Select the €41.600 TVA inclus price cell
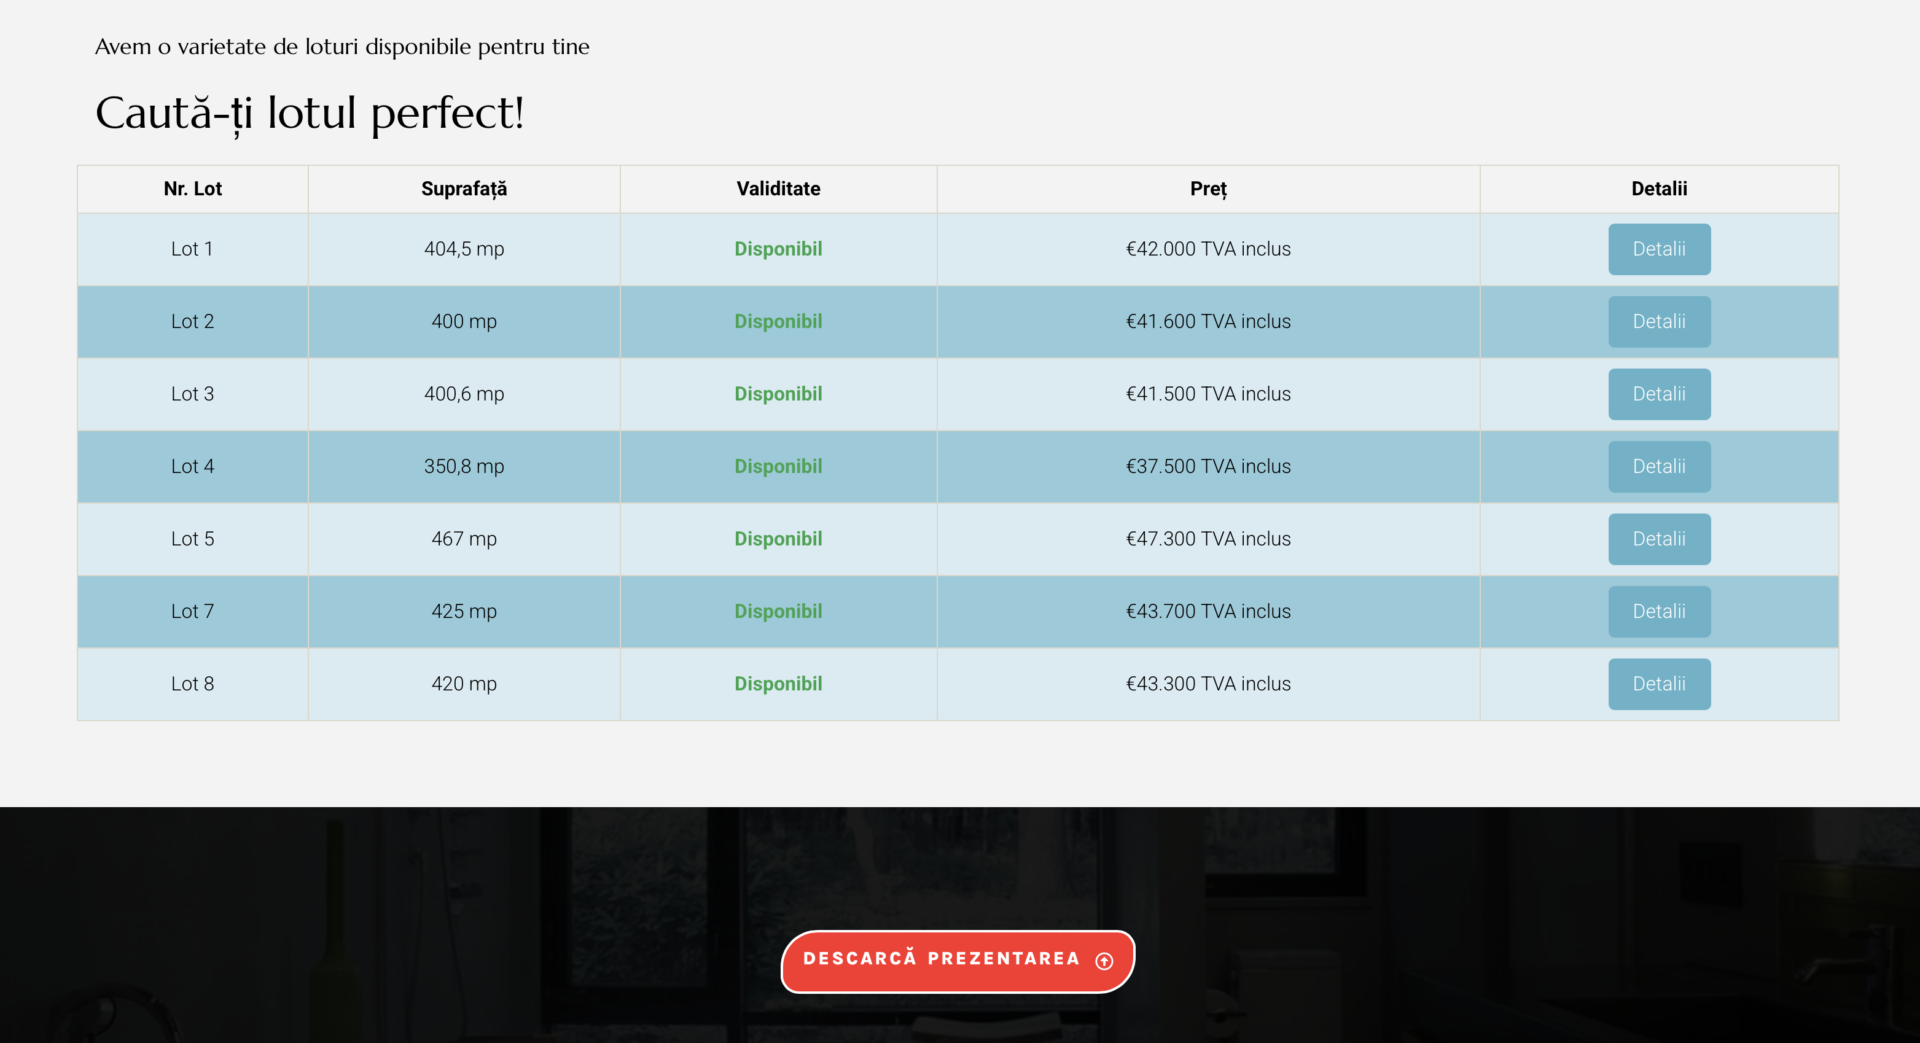The width and height of the screenshot is (1920, 1043). 1207,322
